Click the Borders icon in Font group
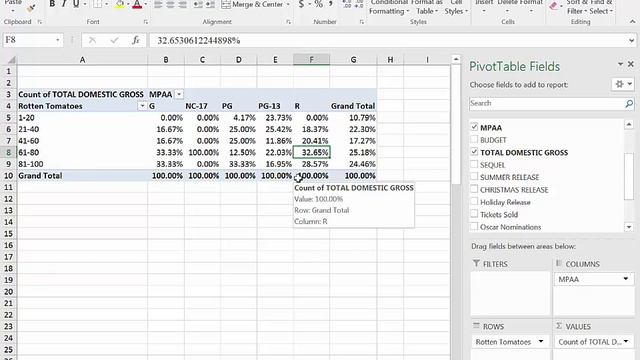 (97, 4)
